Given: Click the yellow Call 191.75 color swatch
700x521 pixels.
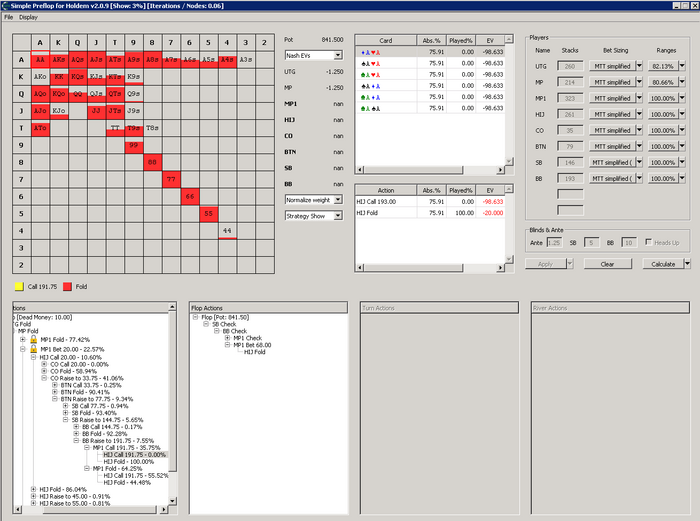Looking at the screenshot, I should pyautogui.click(x=19, y=287).
